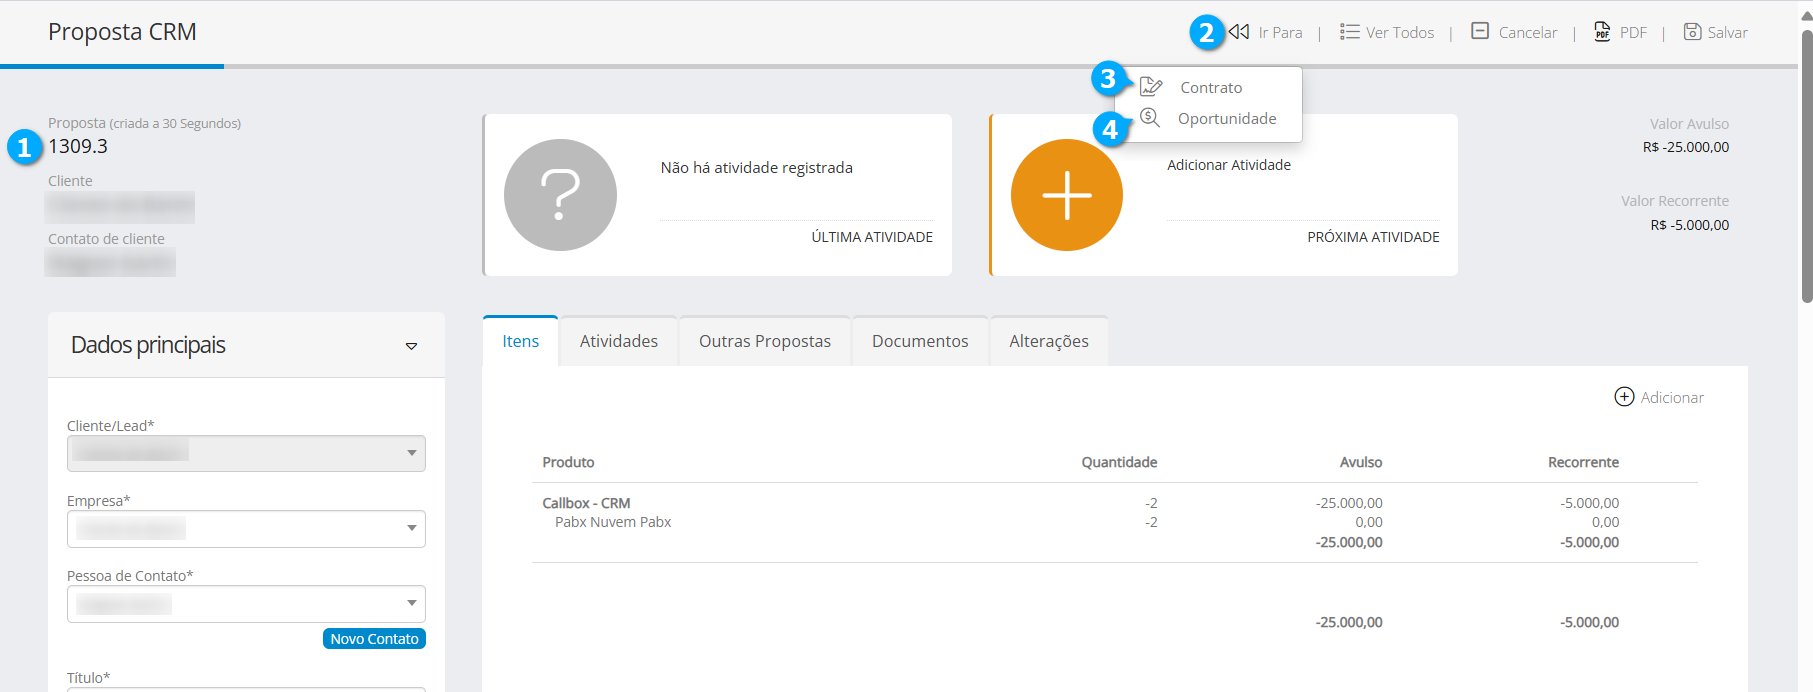Screen dimensions: 1813x692
Task: Click the Salvar disk icon
Action: [x=1692, y=32]
